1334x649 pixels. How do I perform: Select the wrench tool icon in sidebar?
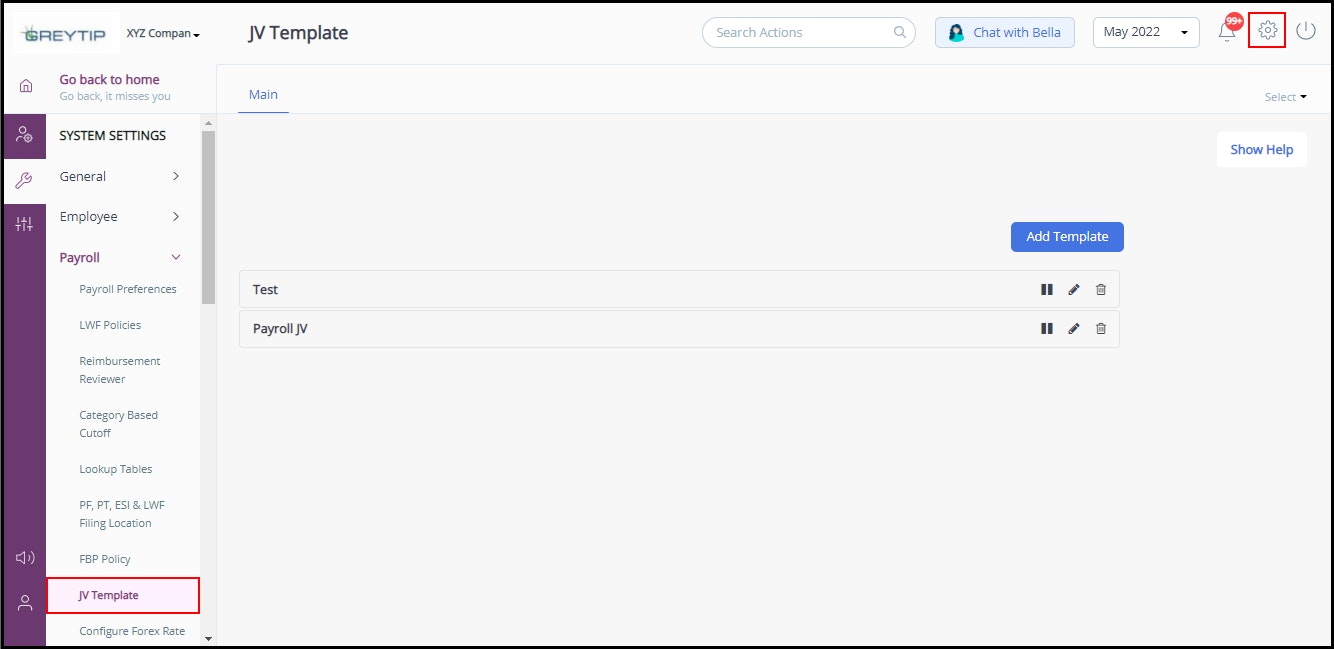[x=24, y=180]
